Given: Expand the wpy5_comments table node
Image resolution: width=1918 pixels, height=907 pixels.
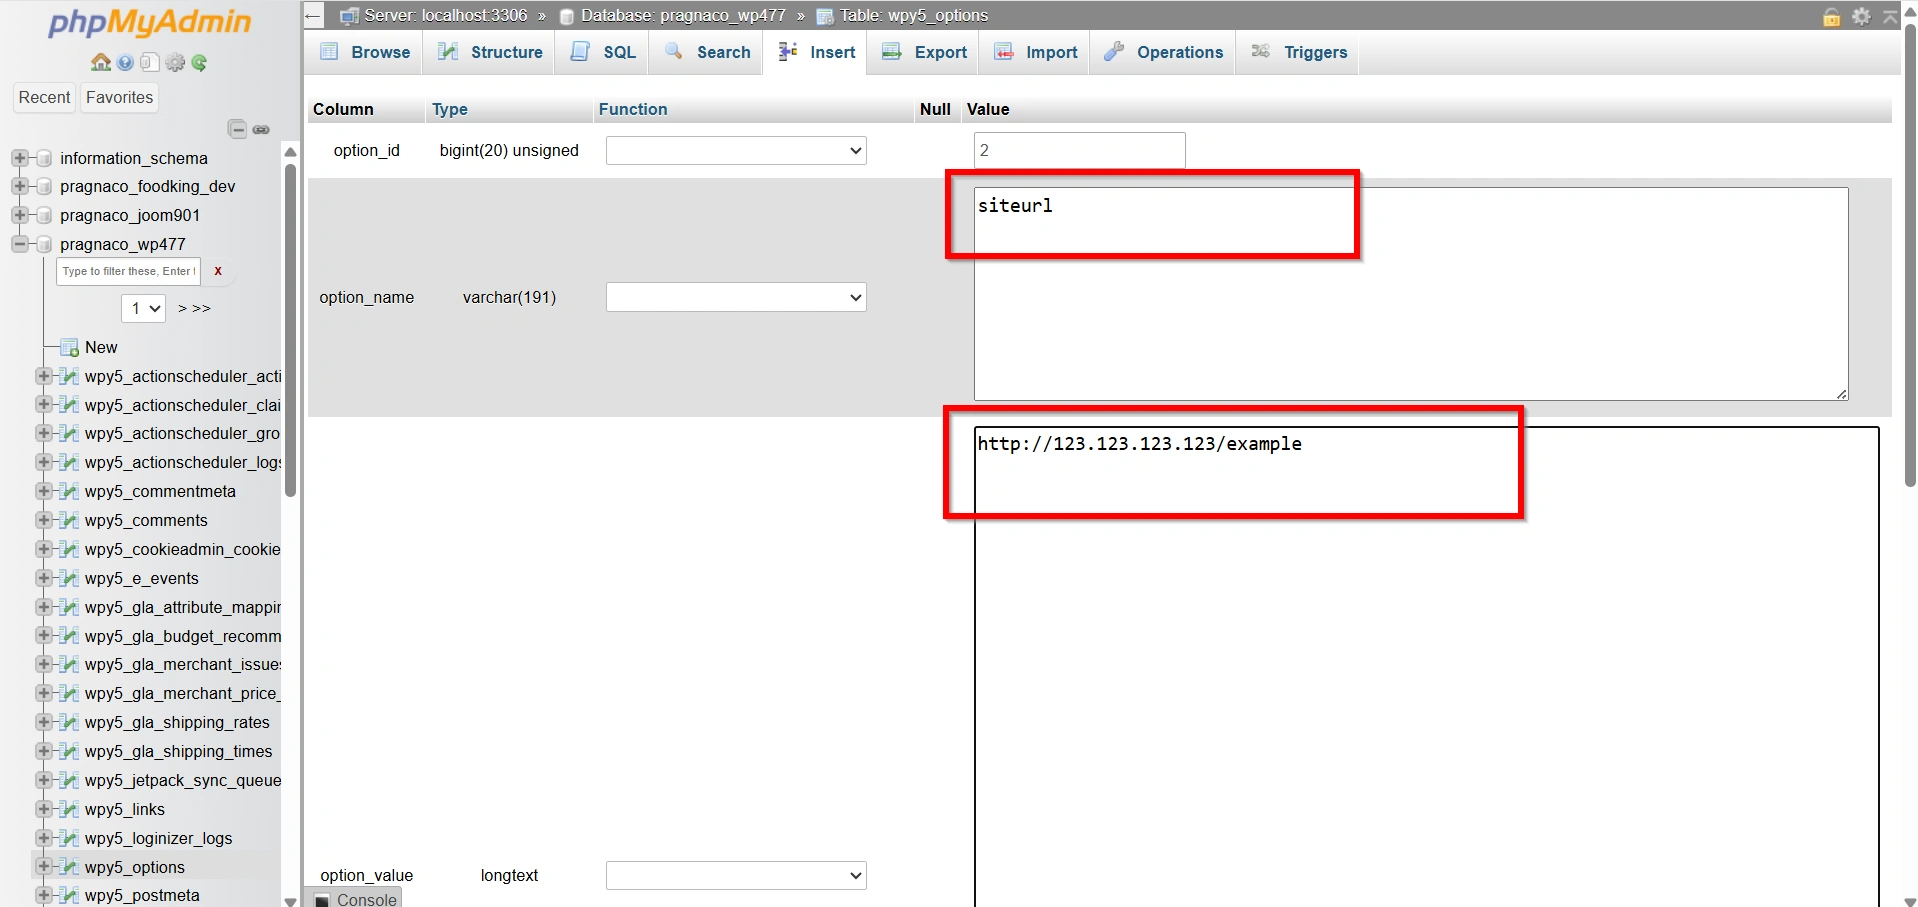Looking at the screenshot, I should 43,520.
